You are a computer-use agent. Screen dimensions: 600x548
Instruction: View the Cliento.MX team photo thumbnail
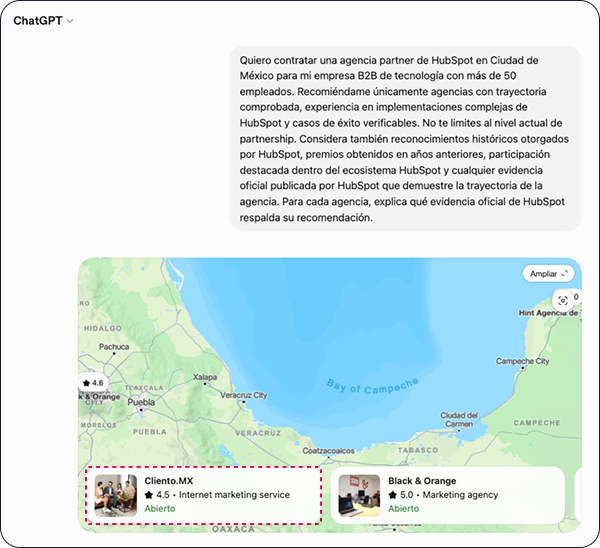(116, 496)
